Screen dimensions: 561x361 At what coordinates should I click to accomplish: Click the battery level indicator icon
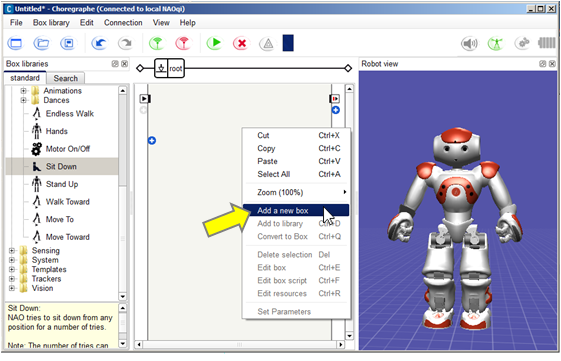pyautogui.click(x=547, y=43)
